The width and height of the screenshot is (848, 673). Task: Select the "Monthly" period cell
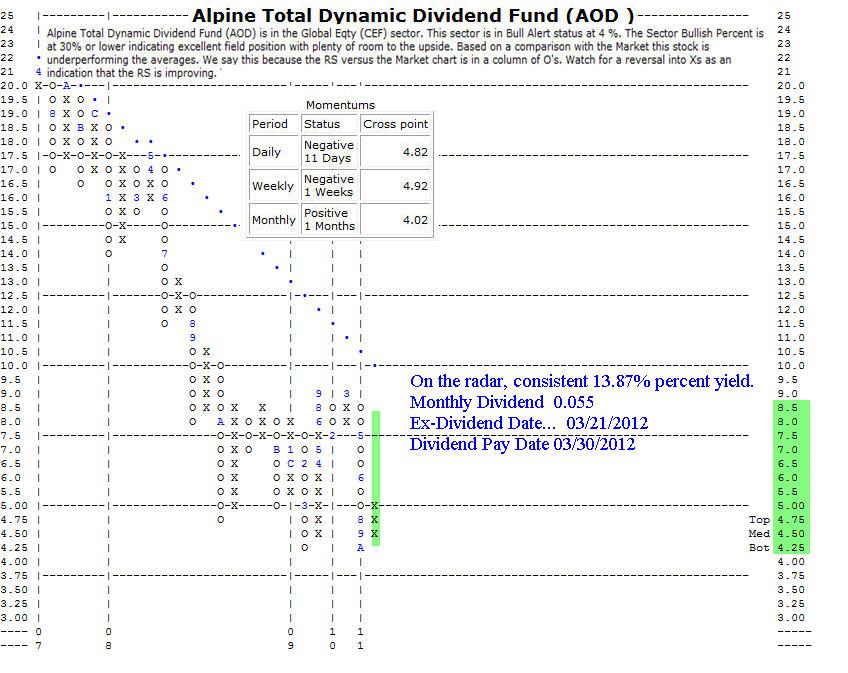click(x=274, y=220)
